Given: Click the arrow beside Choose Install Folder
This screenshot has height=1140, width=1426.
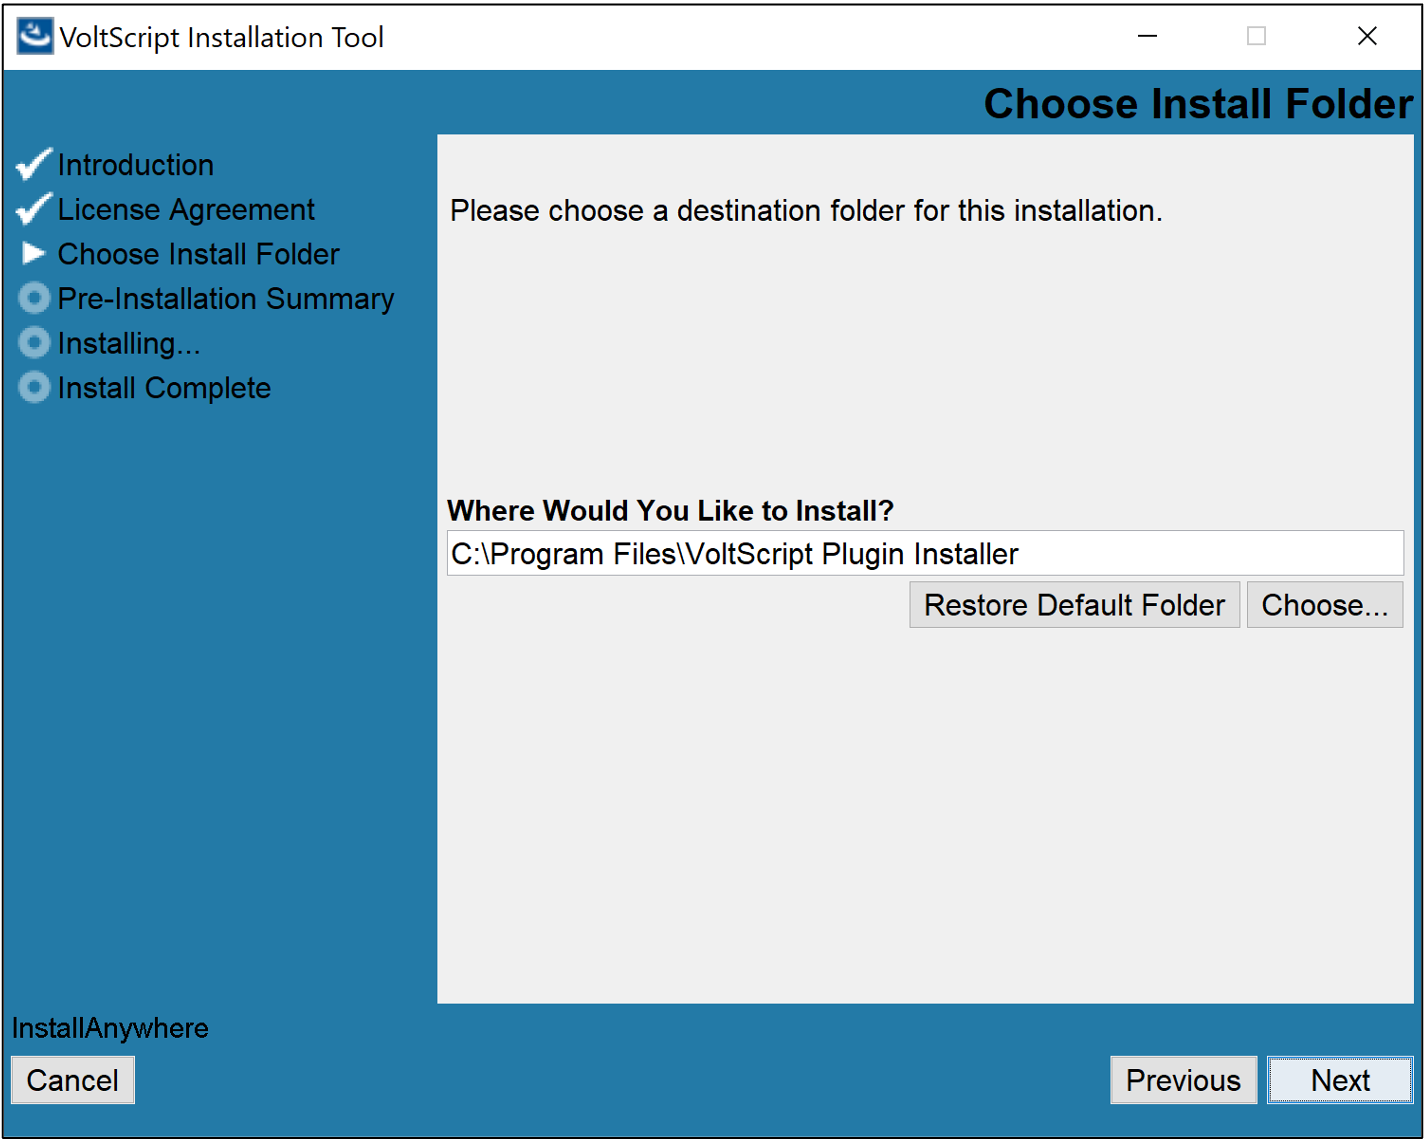Looking at the screenshot, I should pyautogui.click(x=34, y=253).
